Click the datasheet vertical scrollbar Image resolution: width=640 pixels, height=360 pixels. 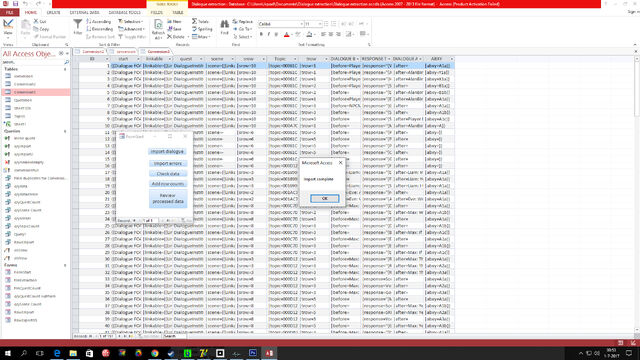[637, 194]
